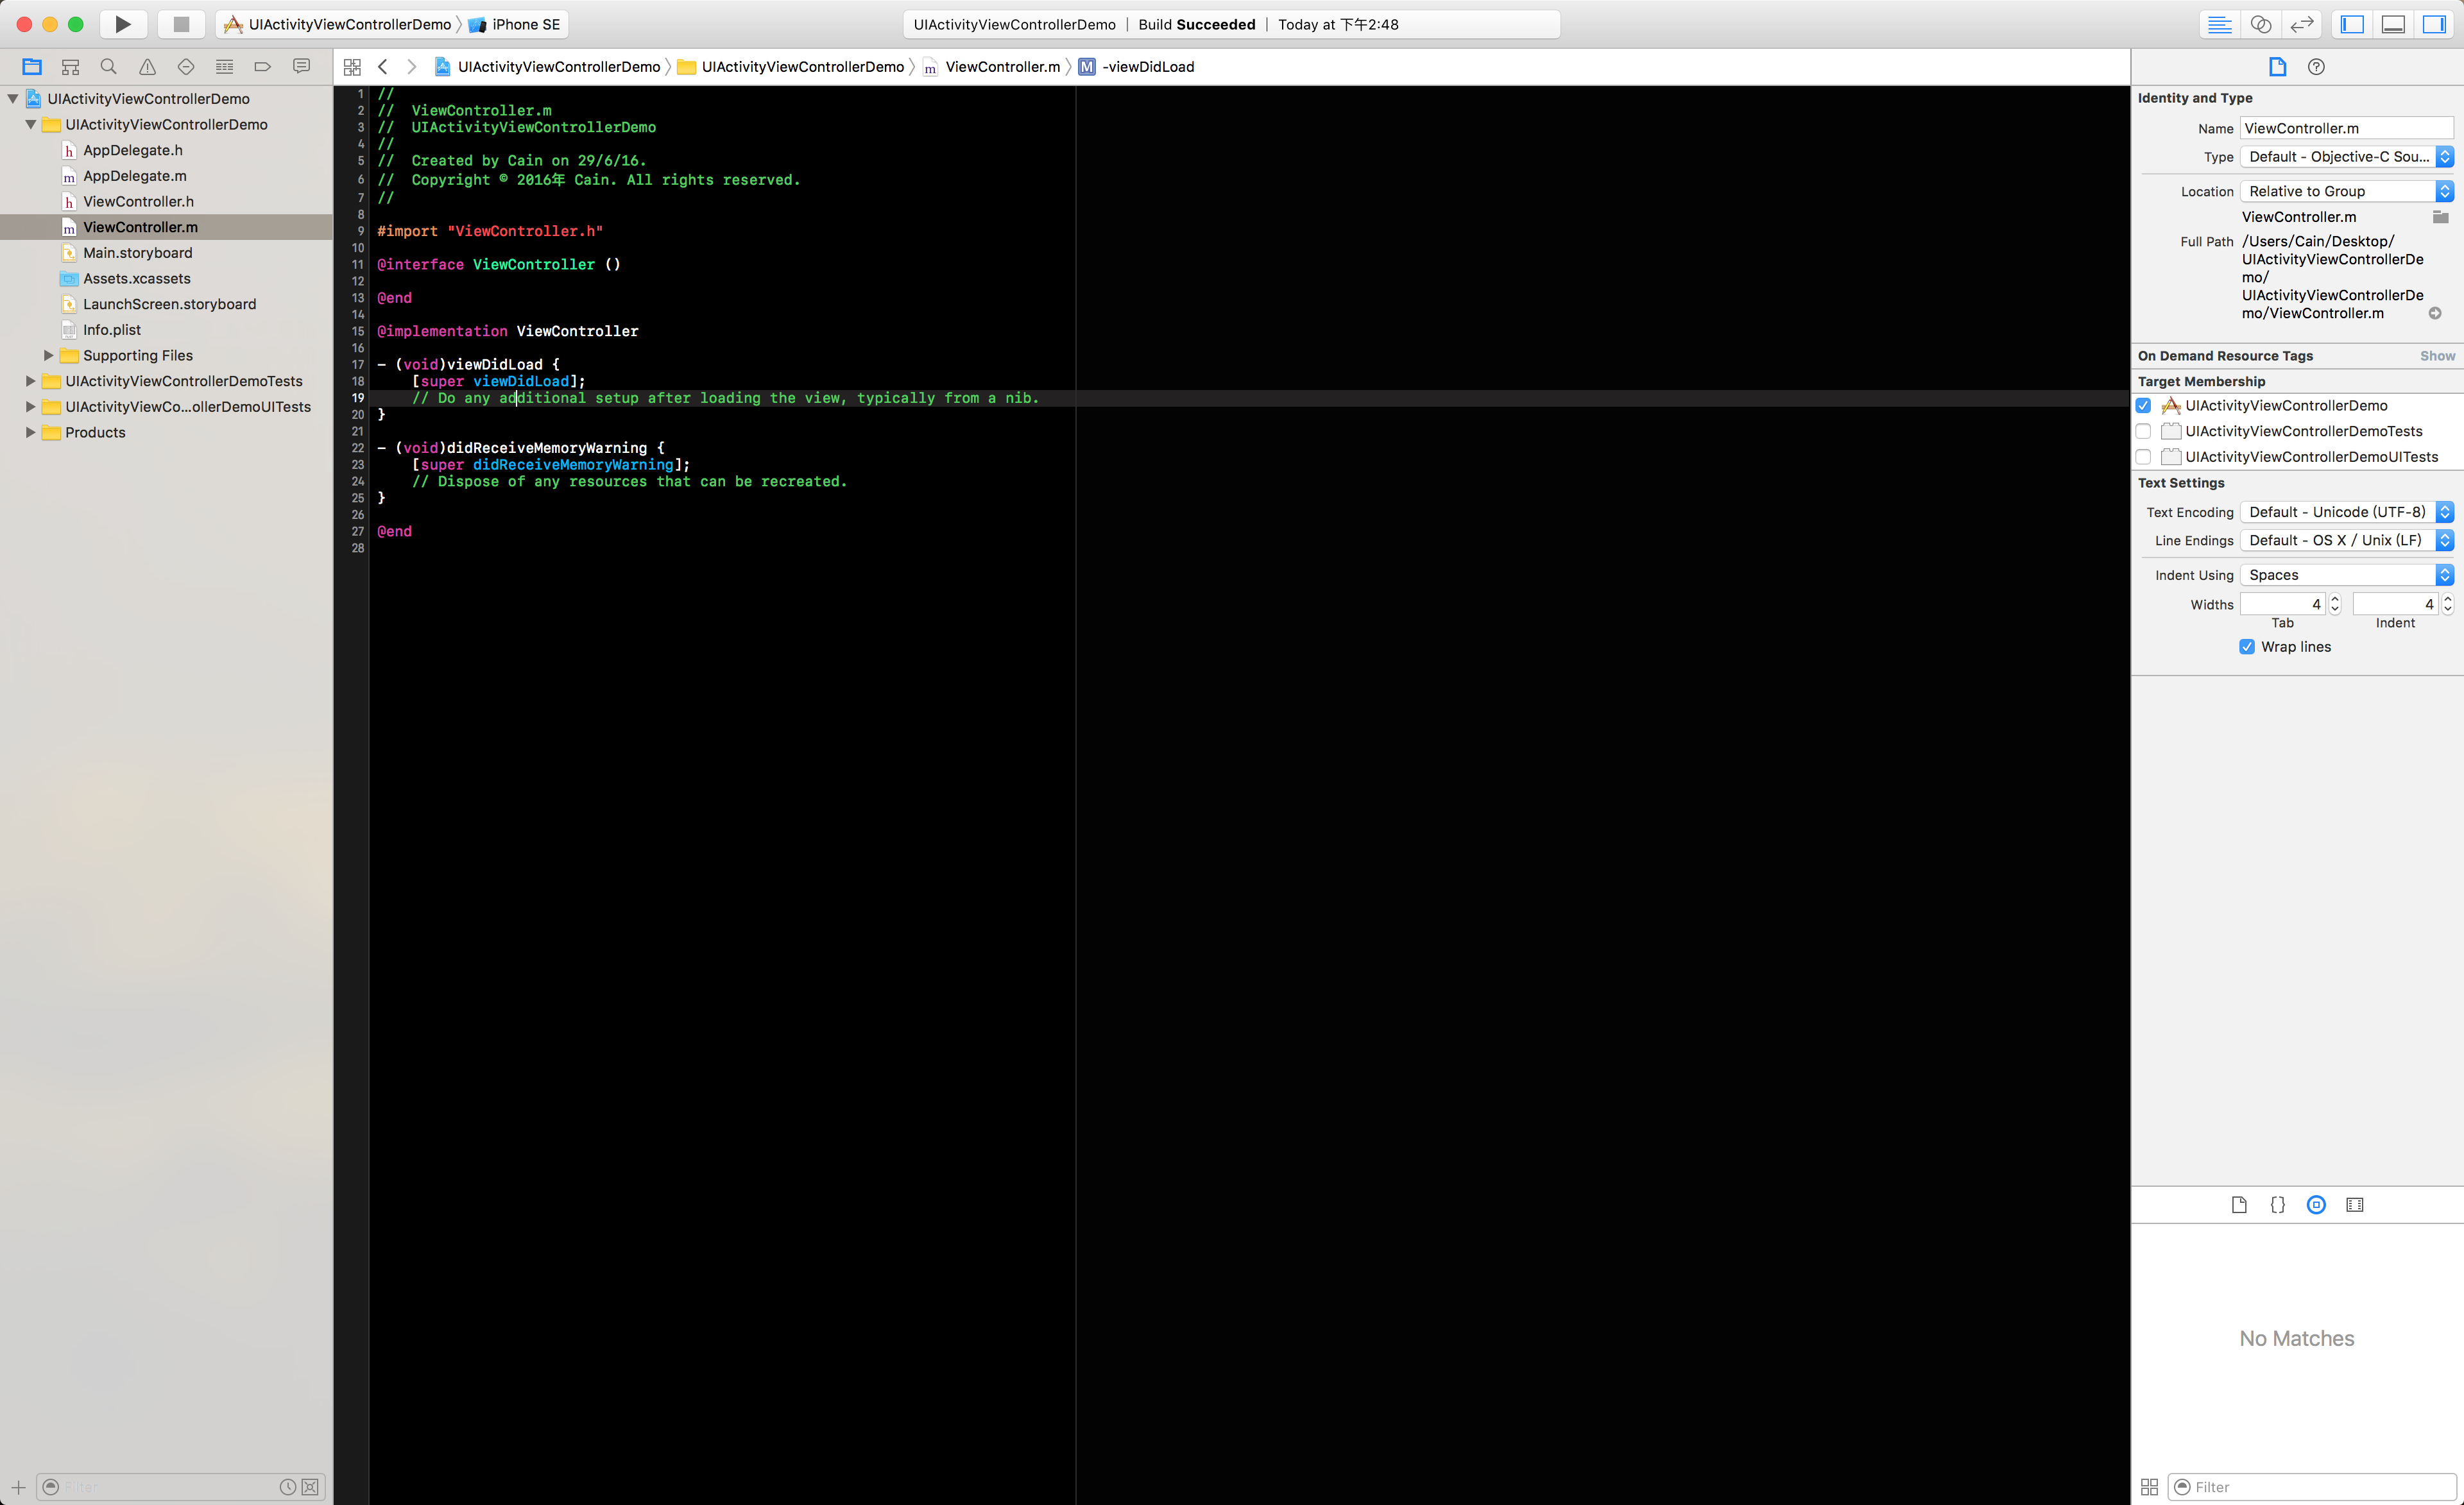This screenshot has height=1505, width=2464.
Task: Hide the Navigator panel
Action: 2352,24
